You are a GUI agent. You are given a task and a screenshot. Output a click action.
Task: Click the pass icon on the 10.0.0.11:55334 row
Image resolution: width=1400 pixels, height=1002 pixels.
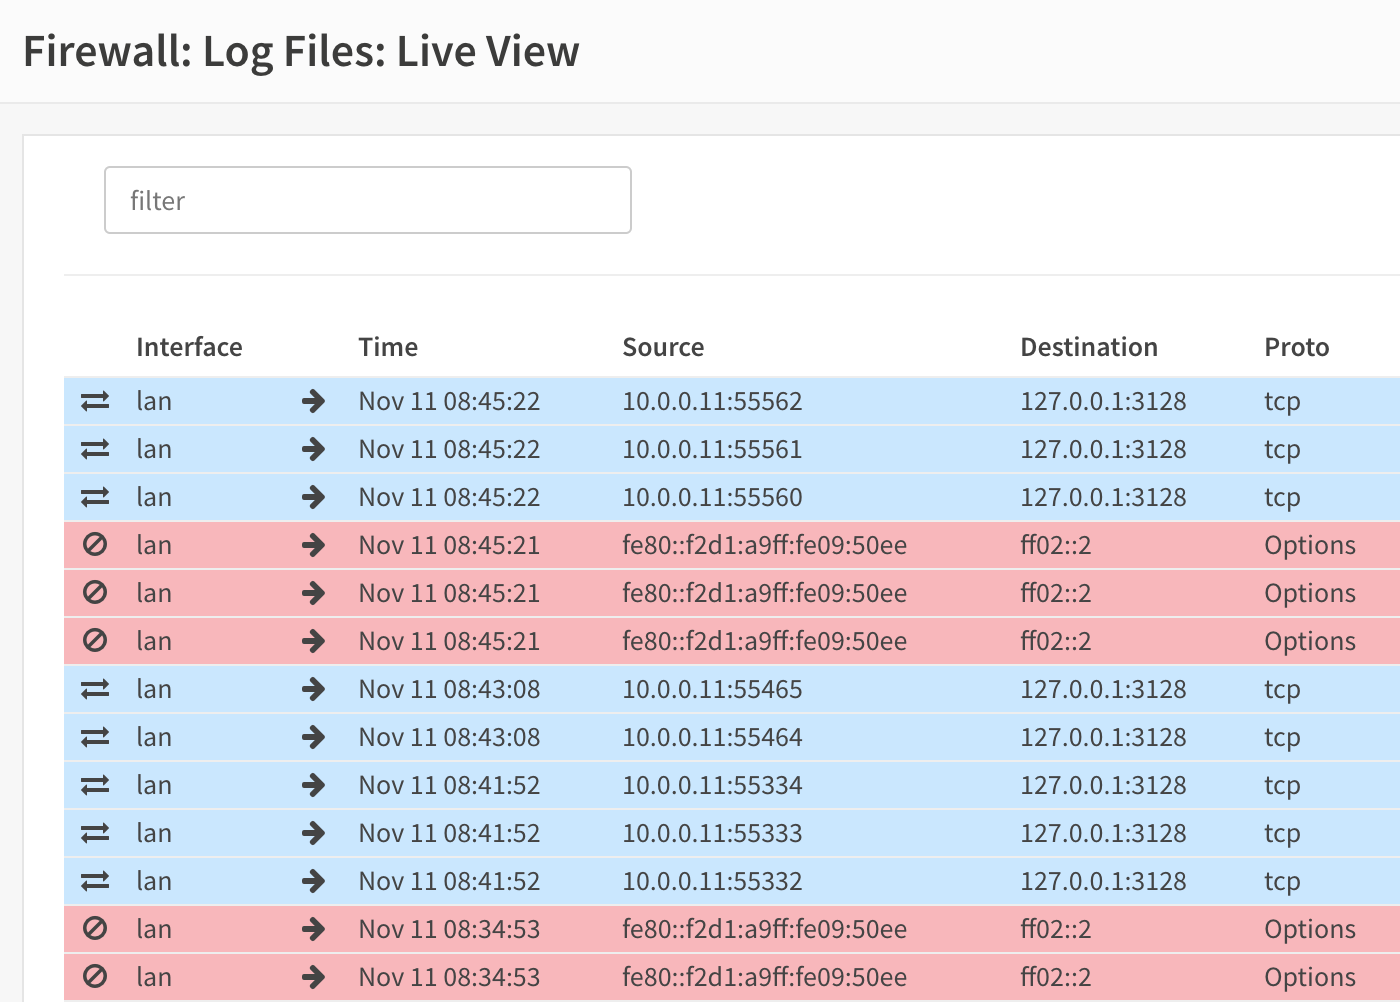pos(96,785)
